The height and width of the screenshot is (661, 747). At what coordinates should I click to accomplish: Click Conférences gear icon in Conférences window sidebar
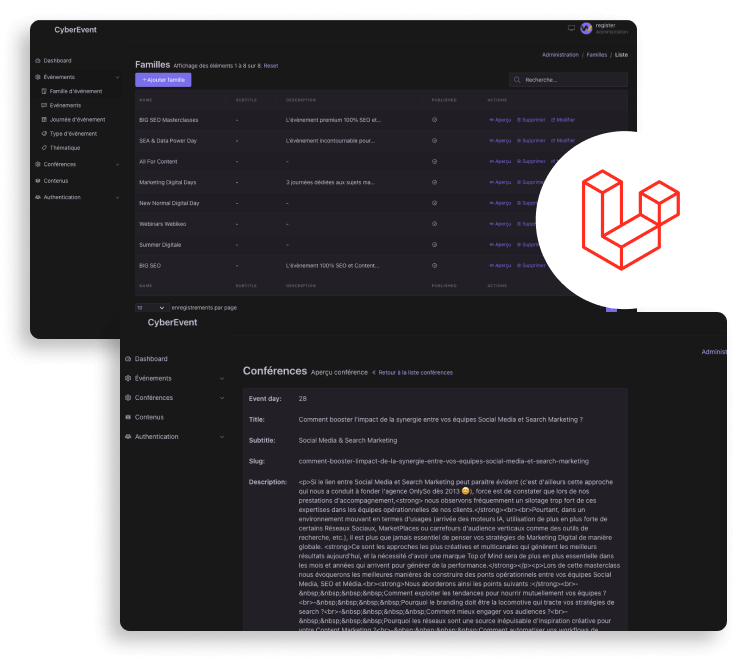[x=128, y=397]
